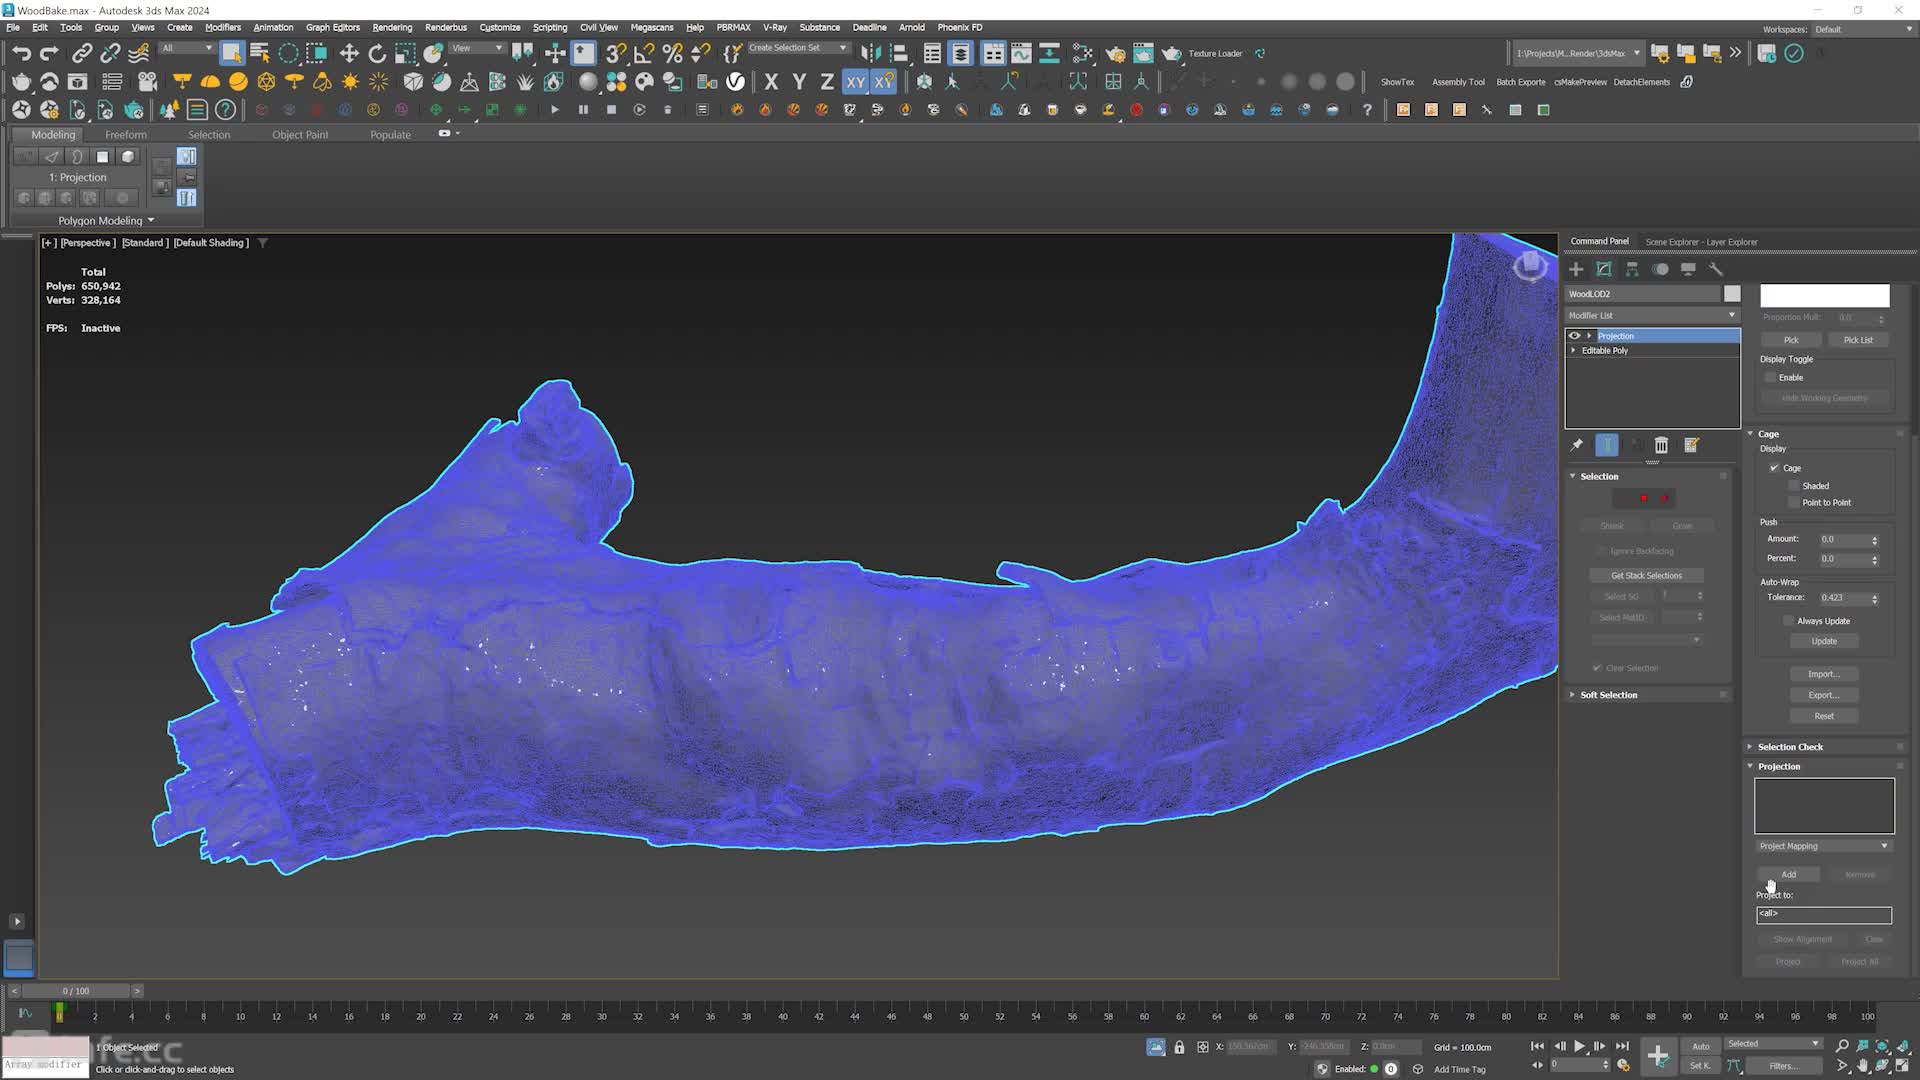Image resolution: width=1920 pixels, height=1080 pixels.
Task: Click Get Stack Selections button
Action: tap(1646, 576)
